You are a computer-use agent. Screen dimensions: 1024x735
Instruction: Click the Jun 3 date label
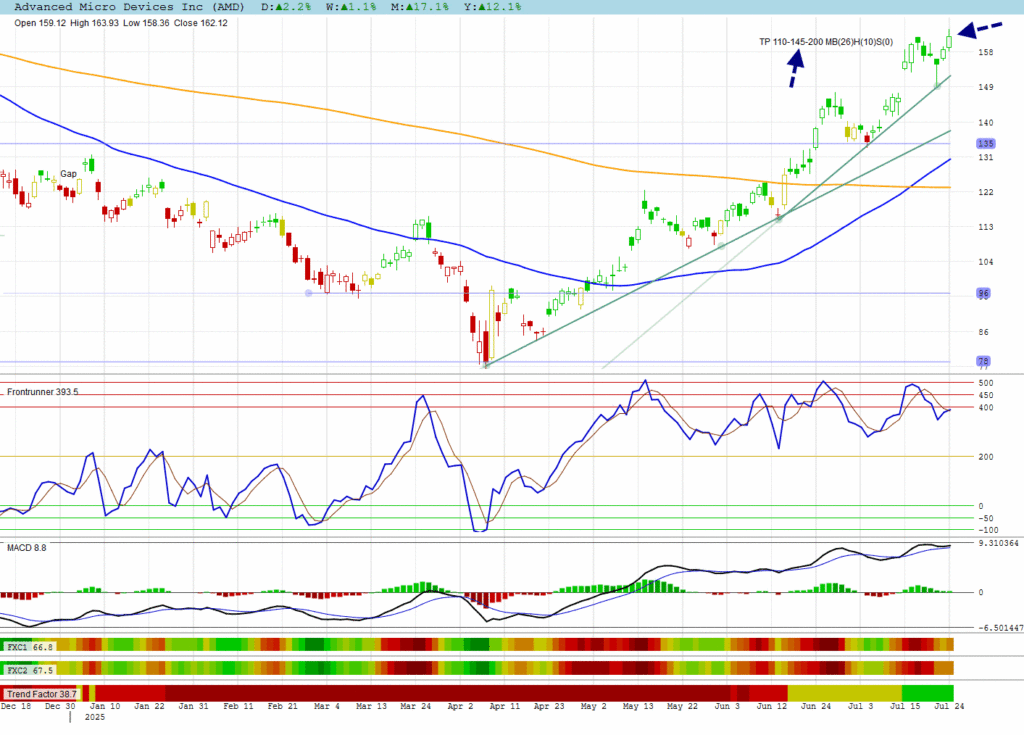[x=728, y=706]
